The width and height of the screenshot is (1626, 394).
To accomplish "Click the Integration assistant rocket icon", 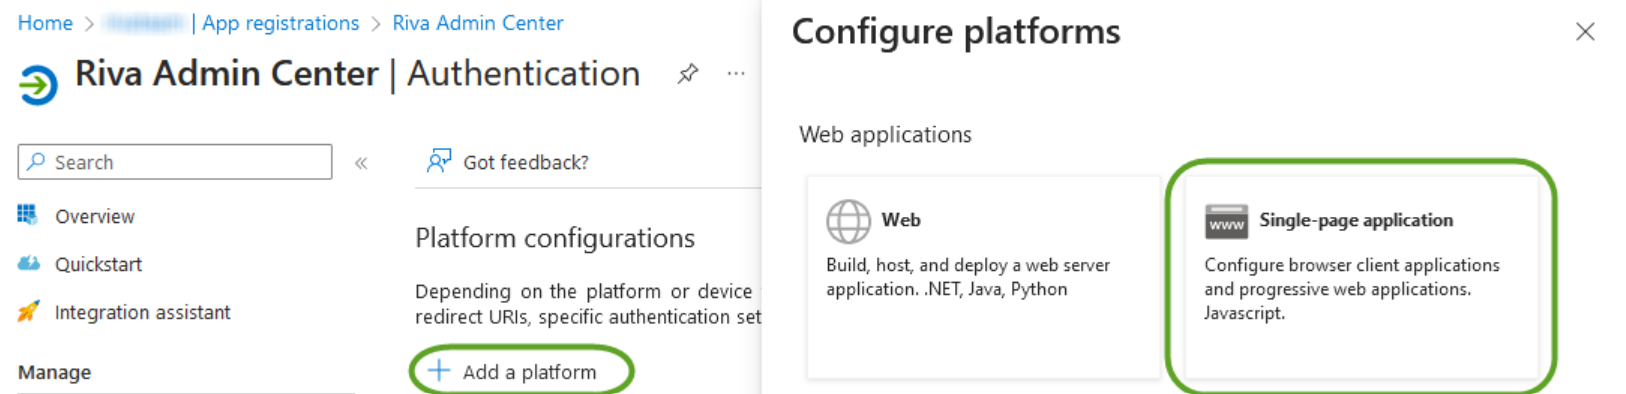I will [28, 311].
